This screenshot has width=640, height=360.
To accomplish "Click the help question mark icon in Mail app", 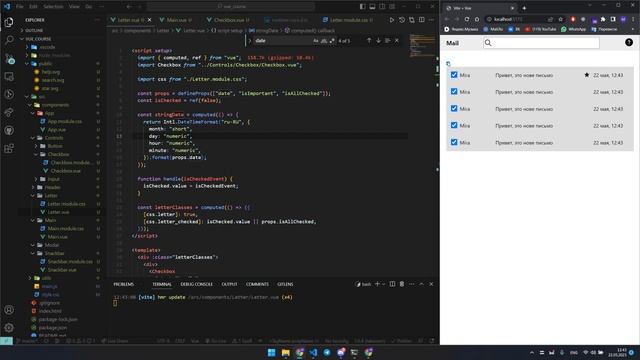I will (629, 42).
